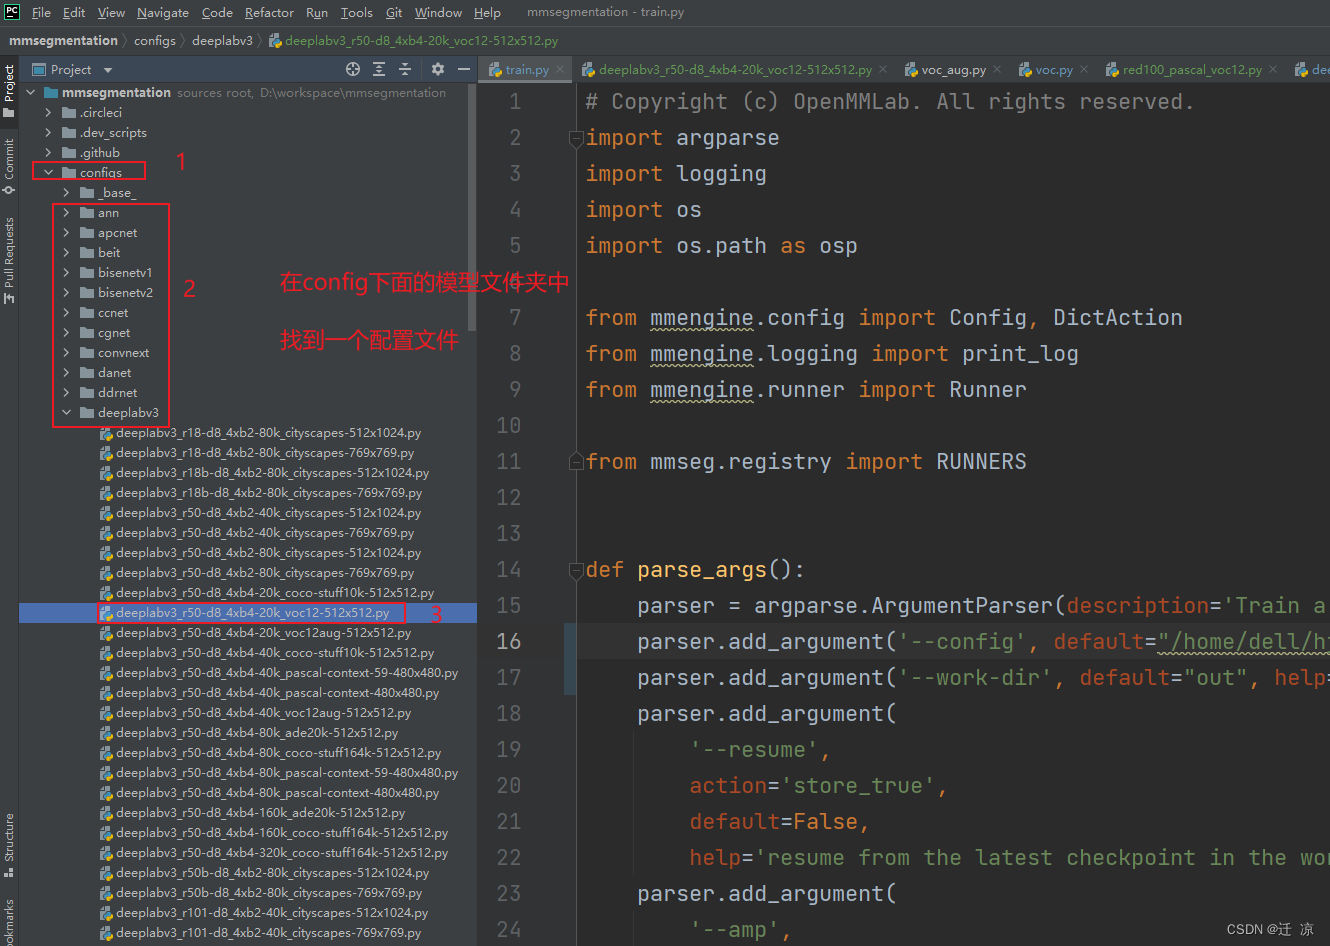Click line number 16 in the gutter
The width and height of the screenshot is (1330, 946).
click(x=509, y=641)
